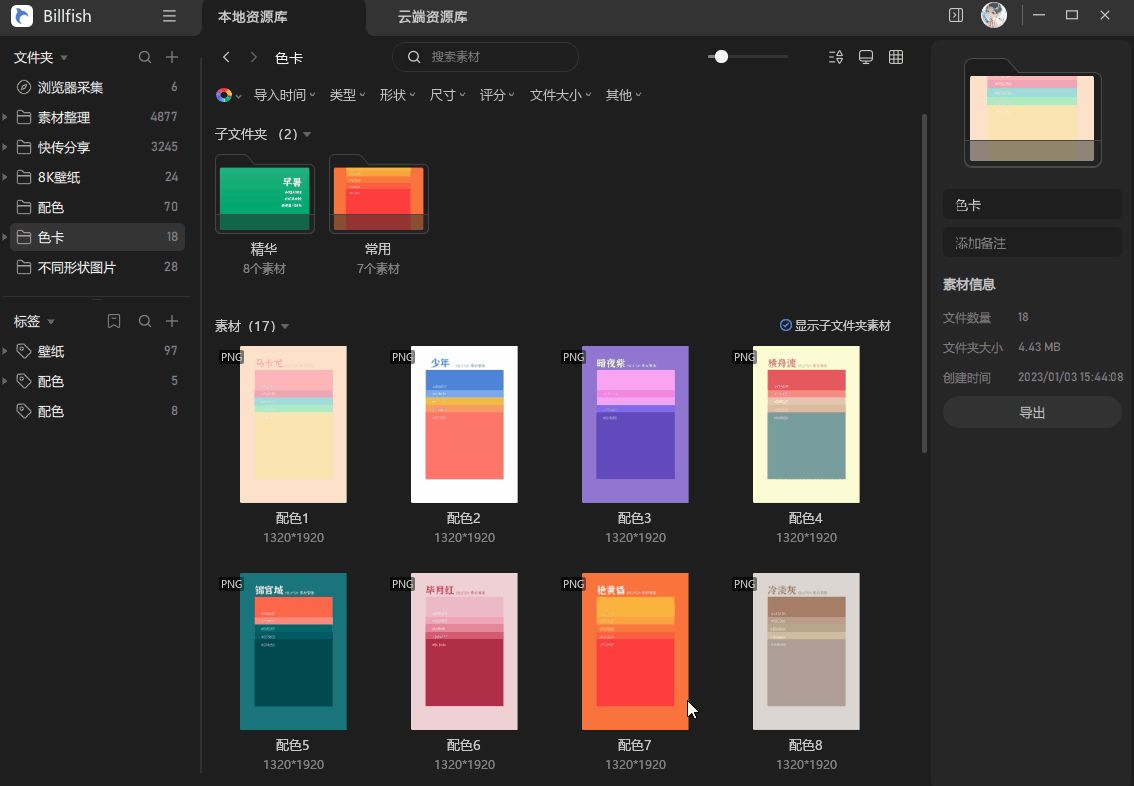Click the sort order icon in toolbar

pos(835,57)
